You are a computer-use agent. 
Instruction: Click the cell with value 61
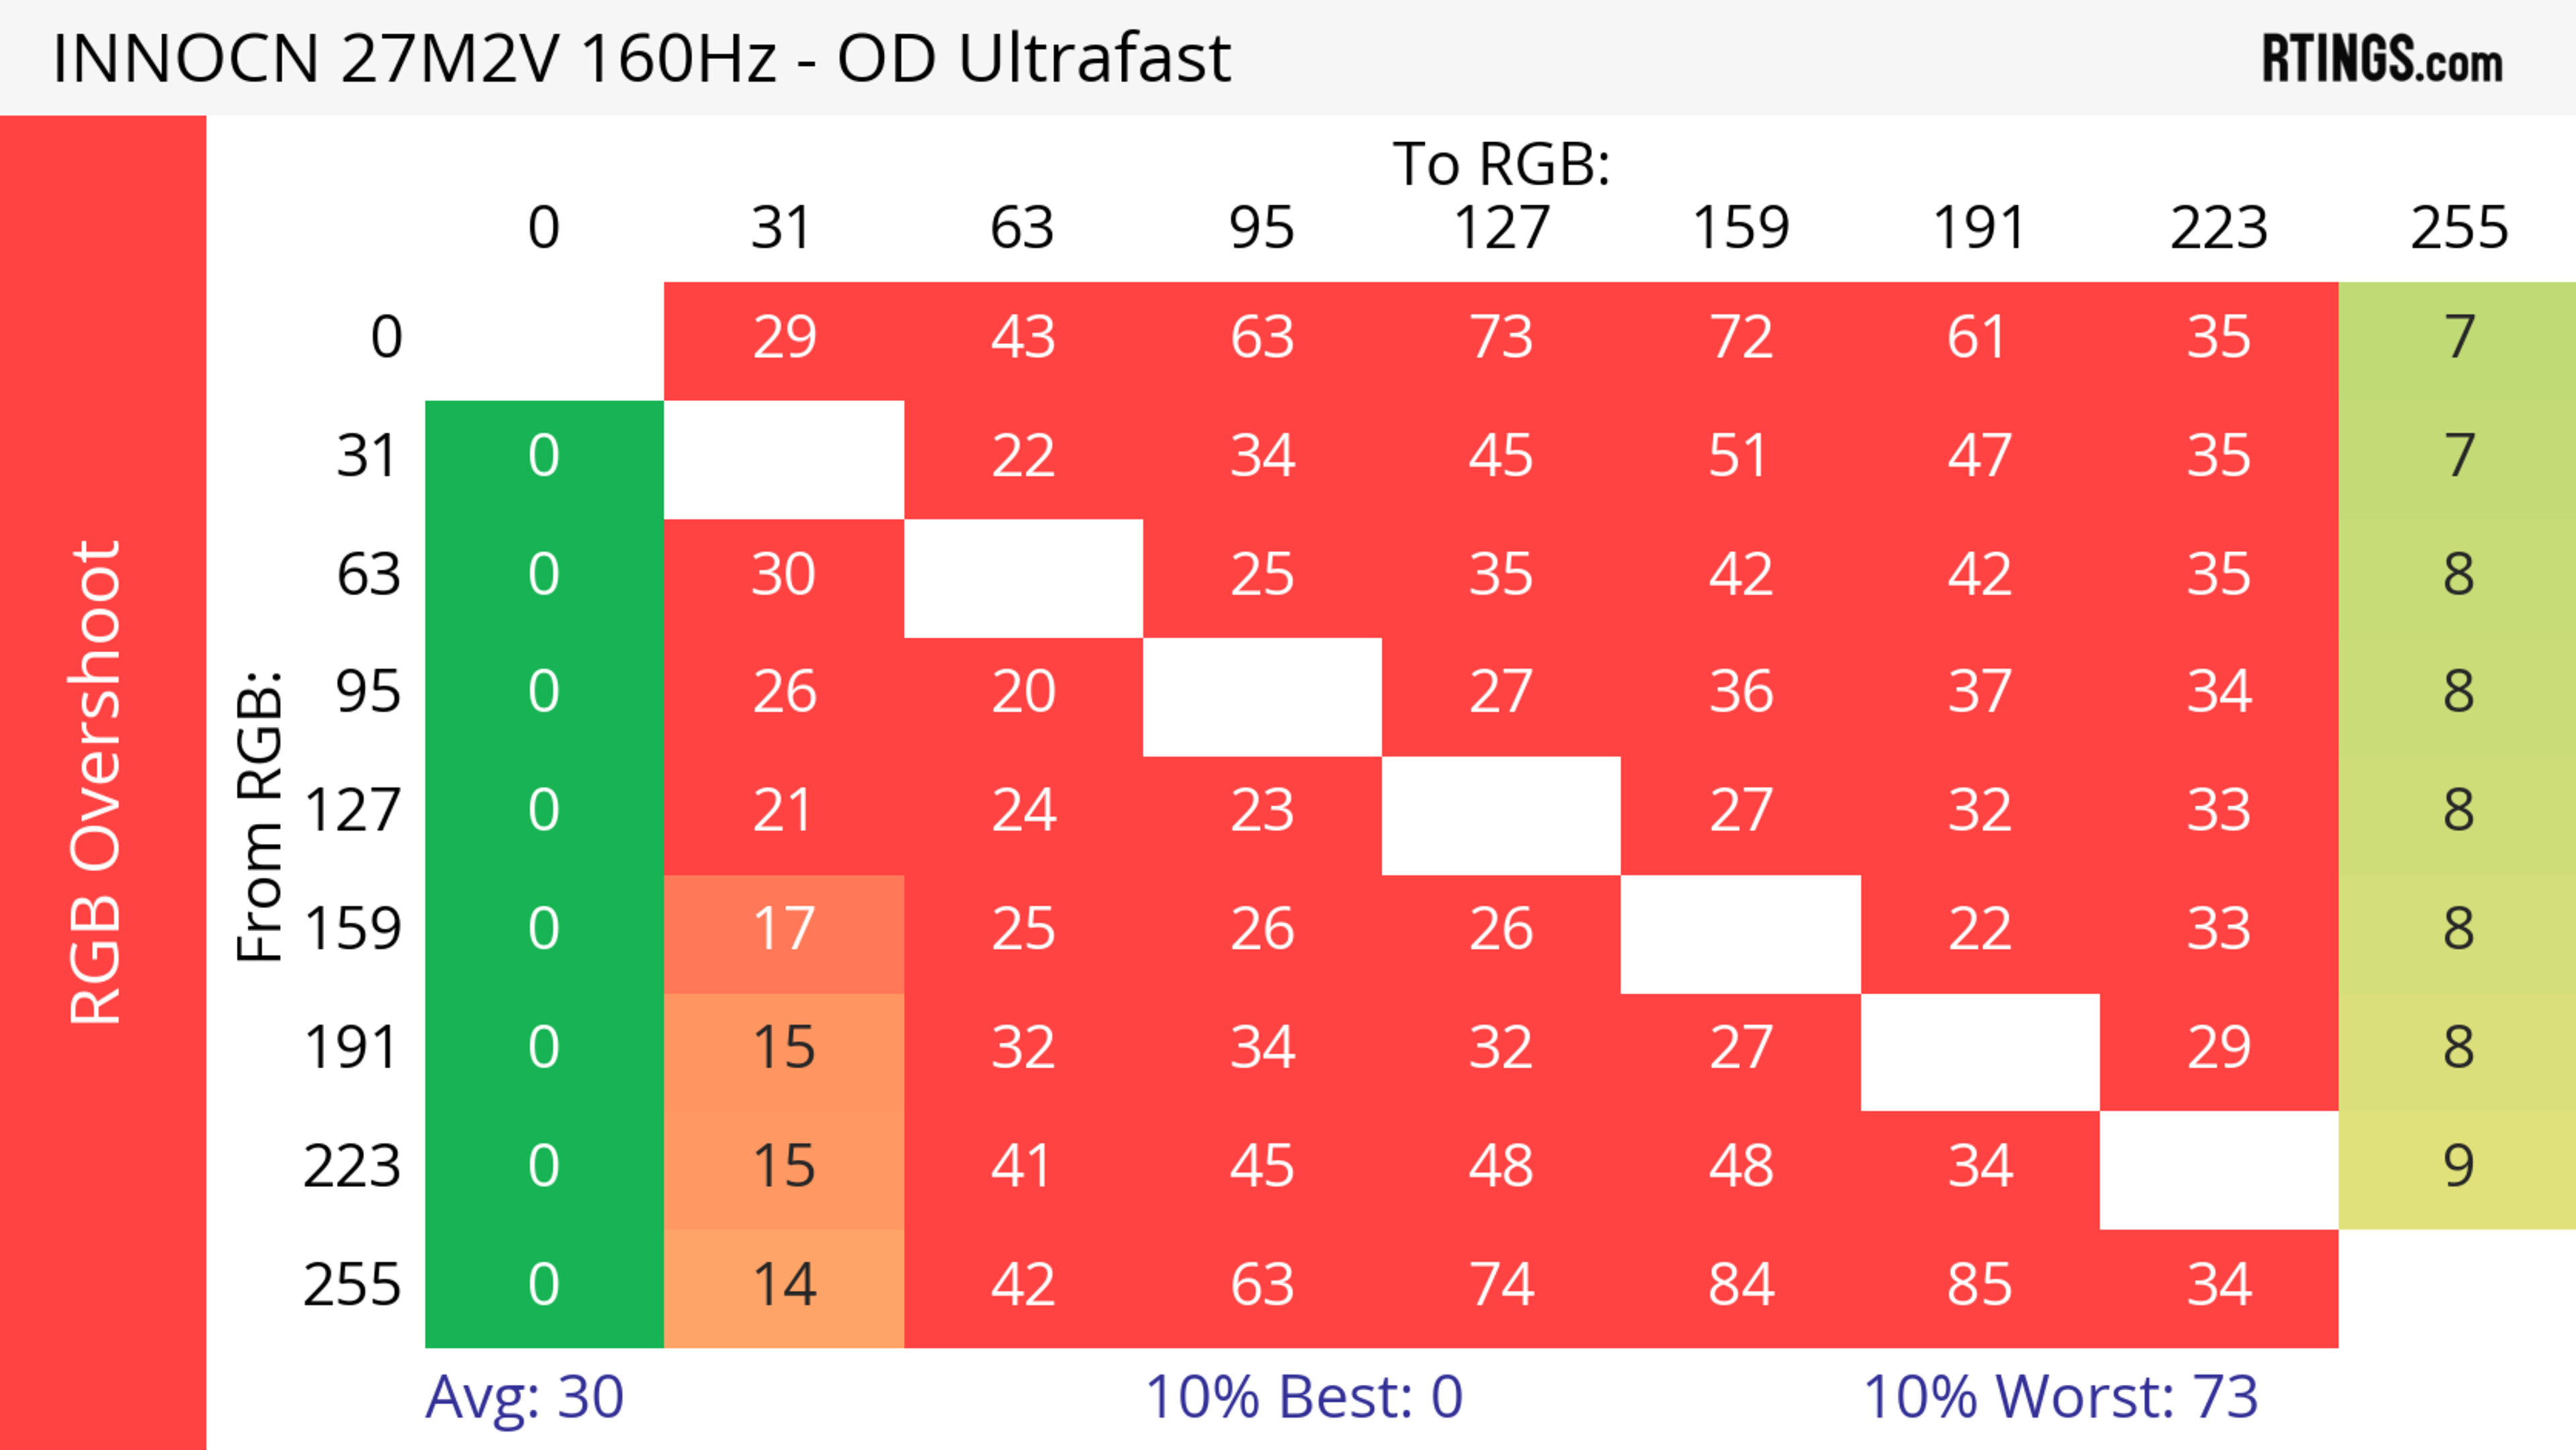[x=1979, y=338]
